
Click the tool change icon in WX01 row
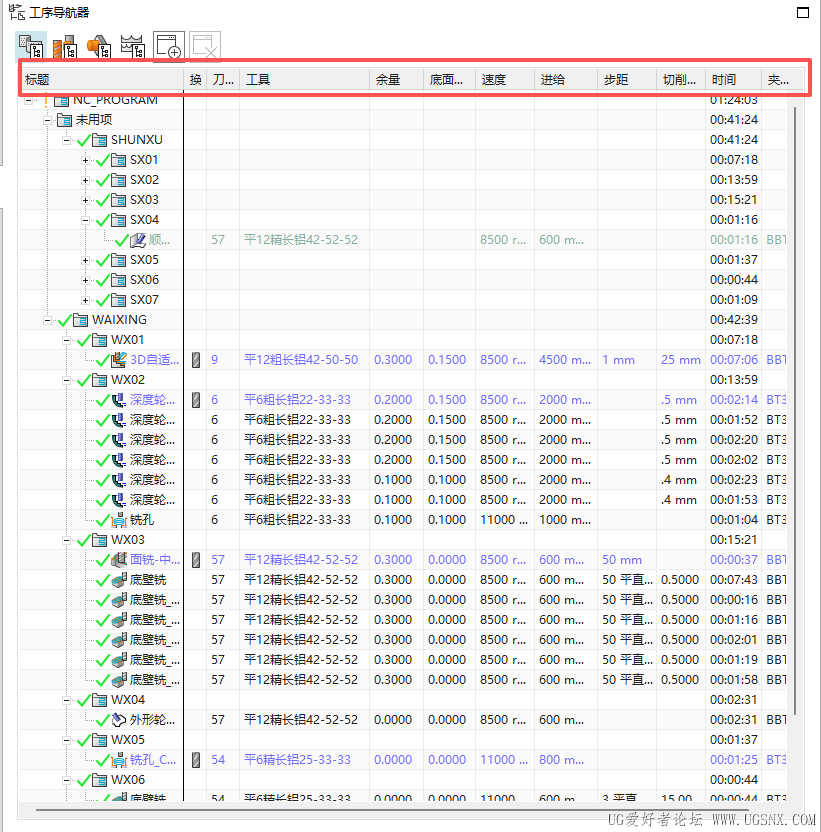[196, 360]
